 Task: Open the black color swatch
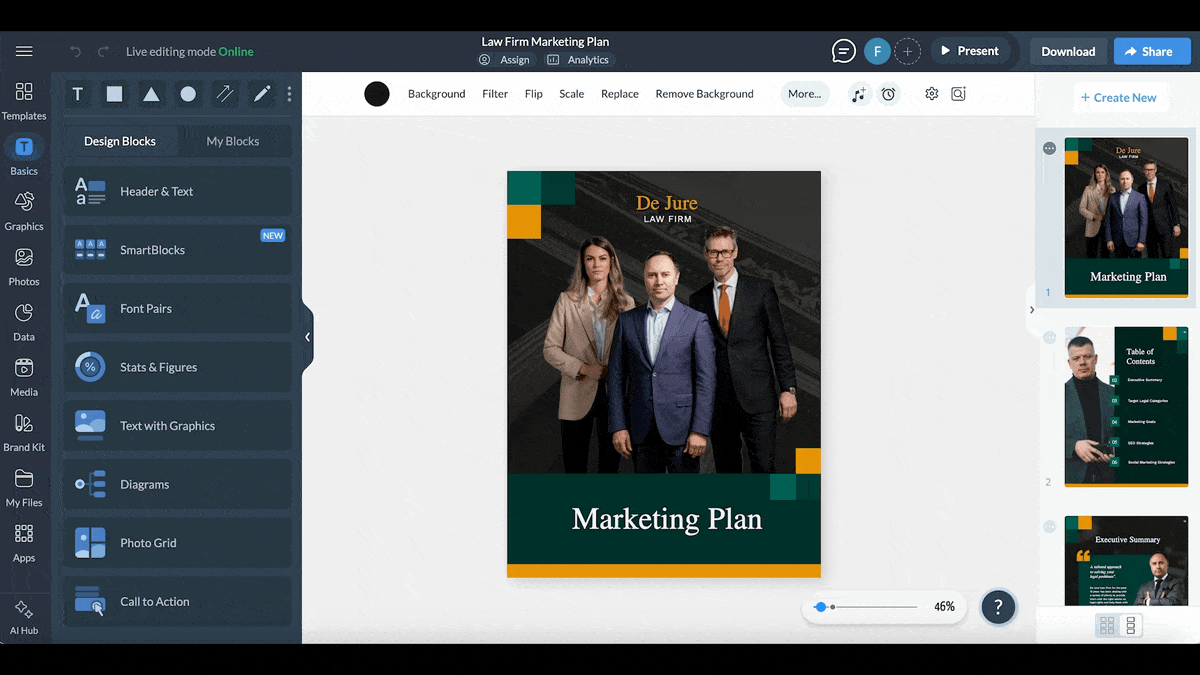tap(377, 94)
